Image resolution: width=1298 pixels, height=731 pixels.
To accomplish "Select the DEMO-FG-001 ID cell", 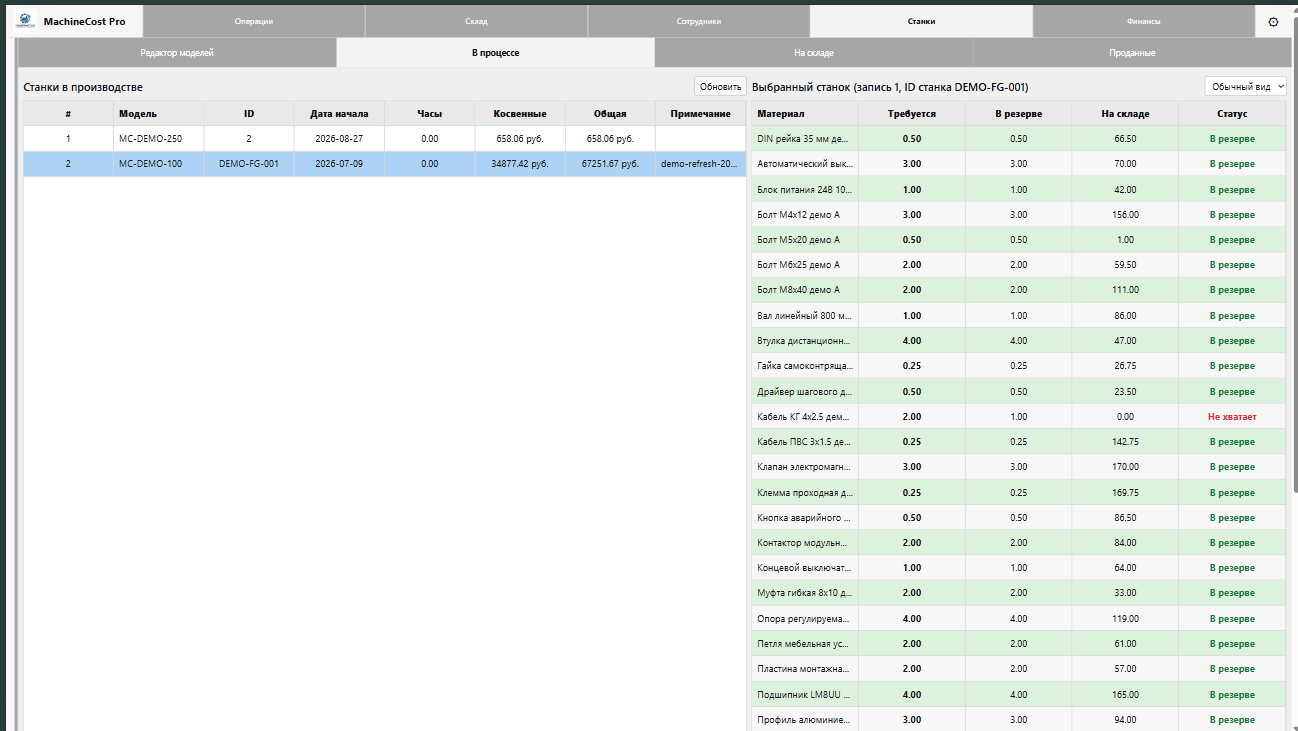I will tap(249, 164).
